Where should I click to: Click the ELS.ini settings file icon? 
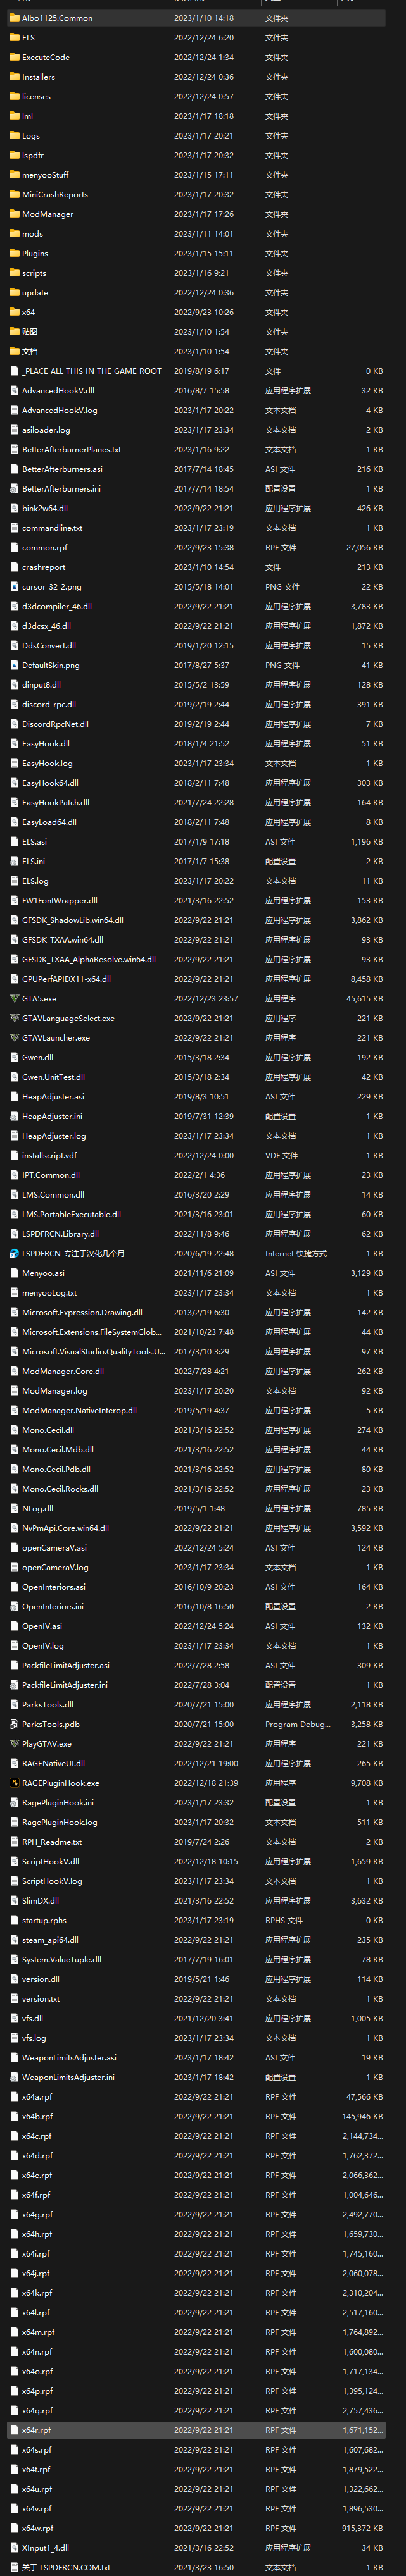14,861
